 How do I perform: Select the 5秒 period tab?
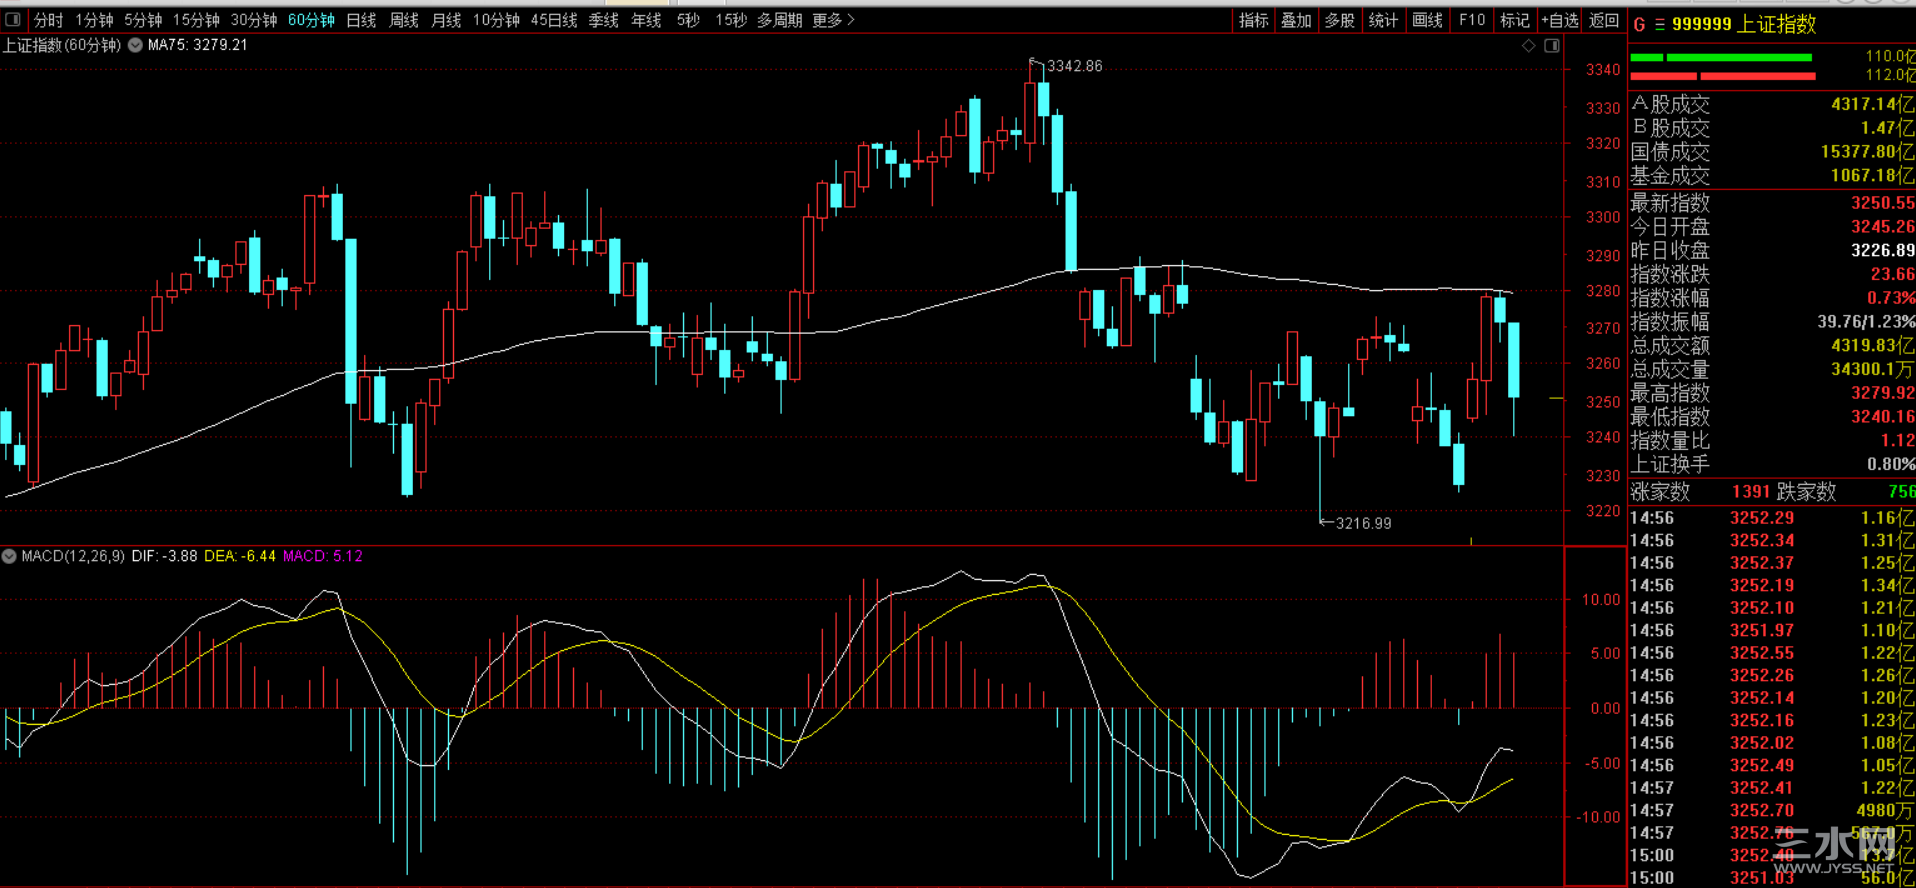click(x=688, y=20)
